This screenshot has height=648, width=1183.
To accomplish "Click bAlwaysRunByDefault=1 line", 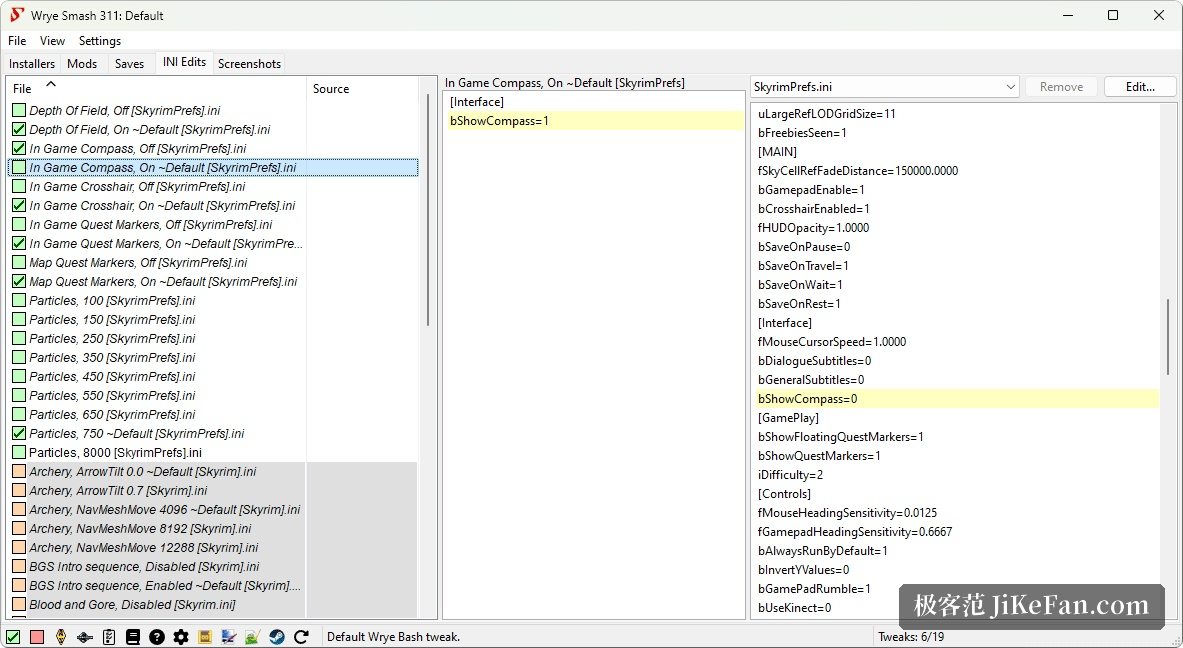I will (823, 551).
